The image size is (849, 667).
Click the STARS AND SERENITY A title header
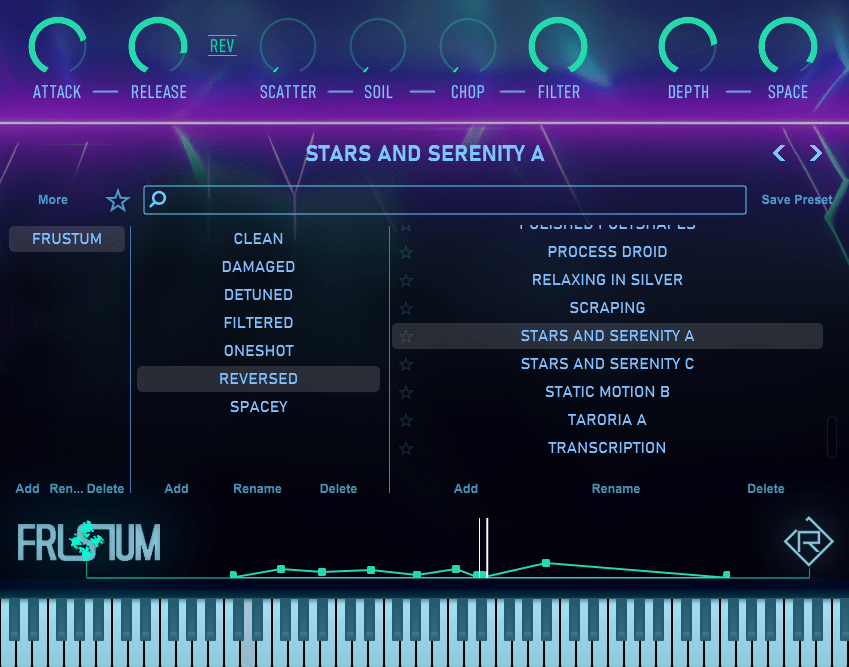point(424,154)
